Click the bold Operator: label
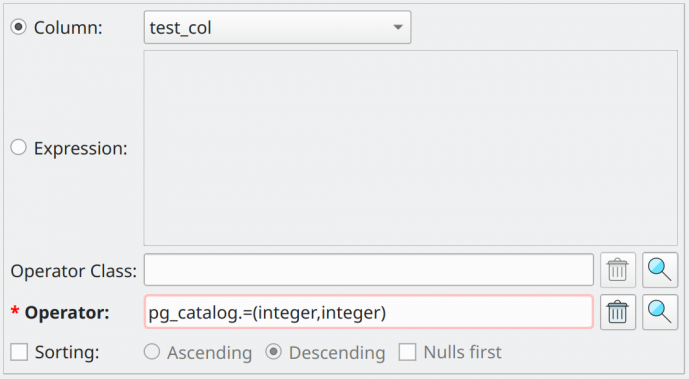Image resolution: width=689 pixels, height=379 pixels. click(x=67, y=313)
